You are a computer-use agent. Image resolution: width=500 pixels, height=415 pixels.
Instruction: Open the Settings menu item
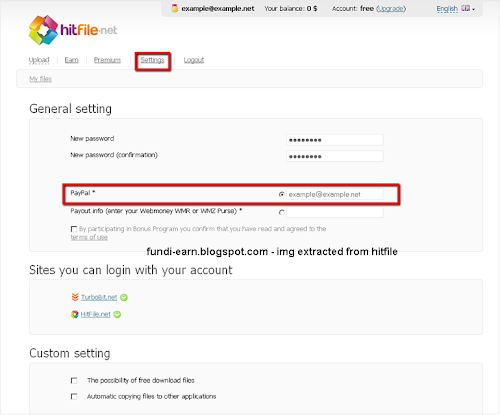click(152, 60)
